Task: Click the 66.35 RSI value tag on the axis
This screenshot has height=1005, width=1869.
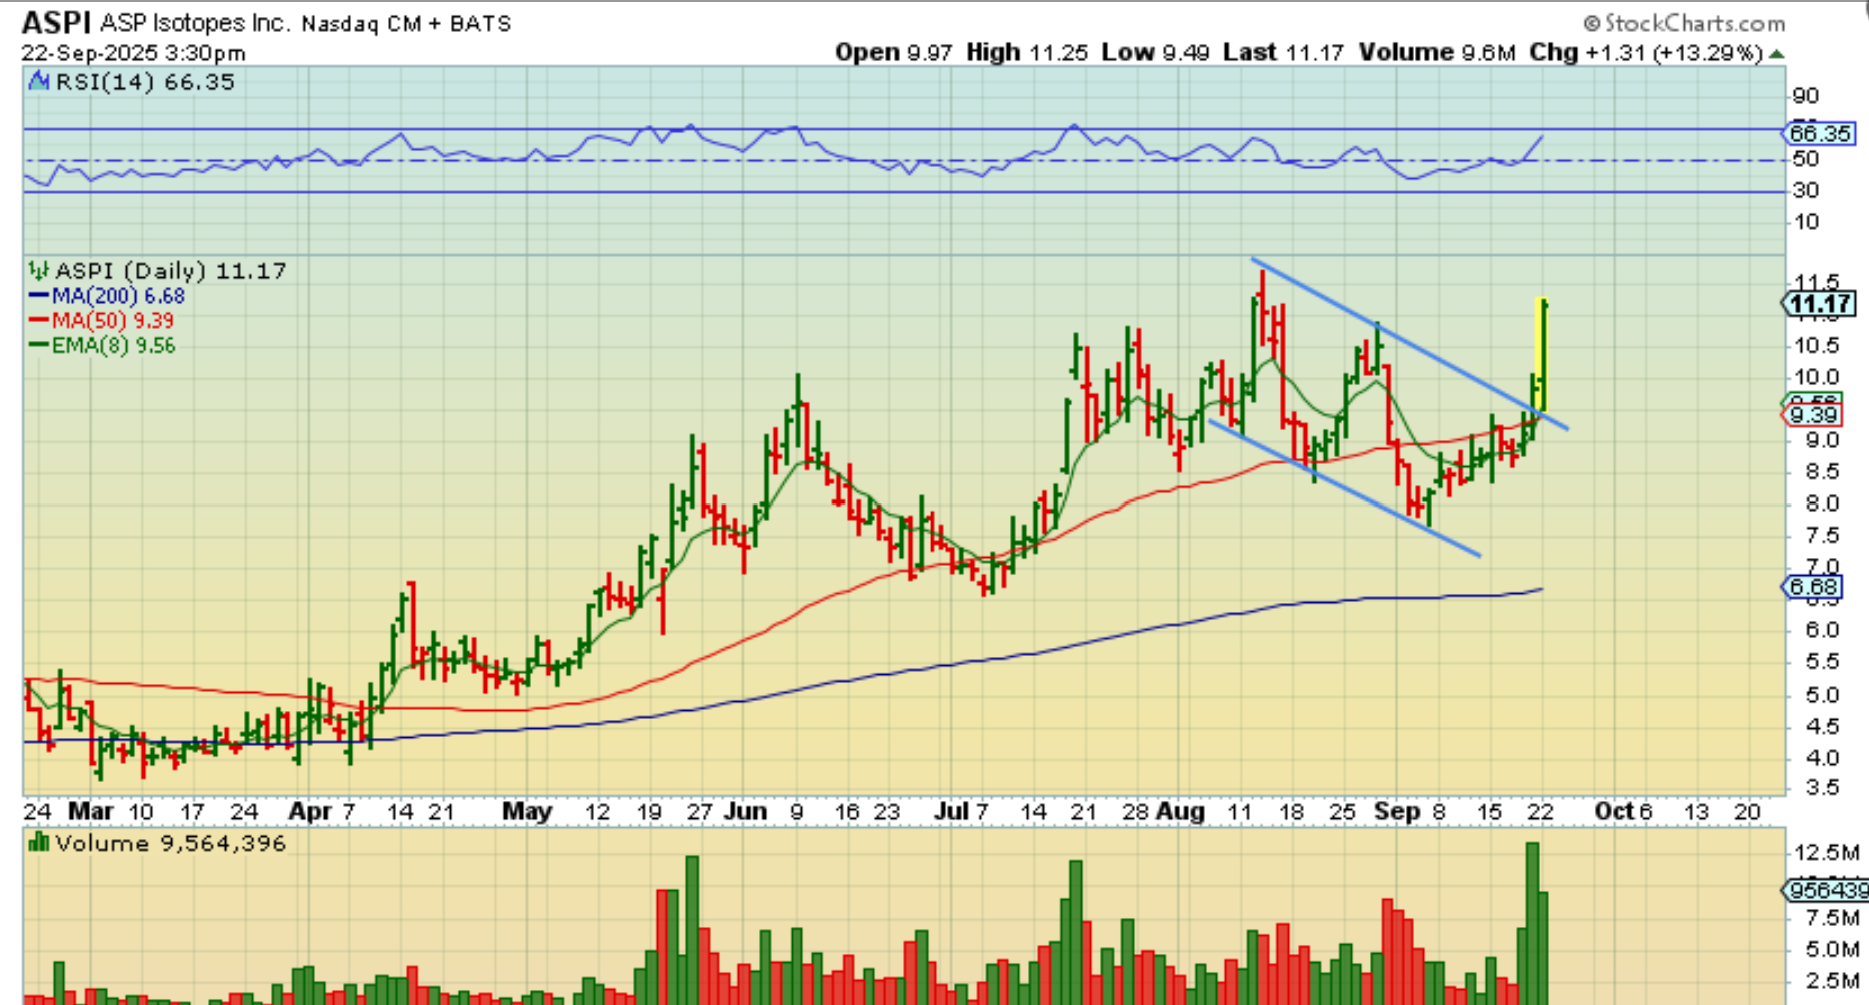Action: (x=1820, y=133)
